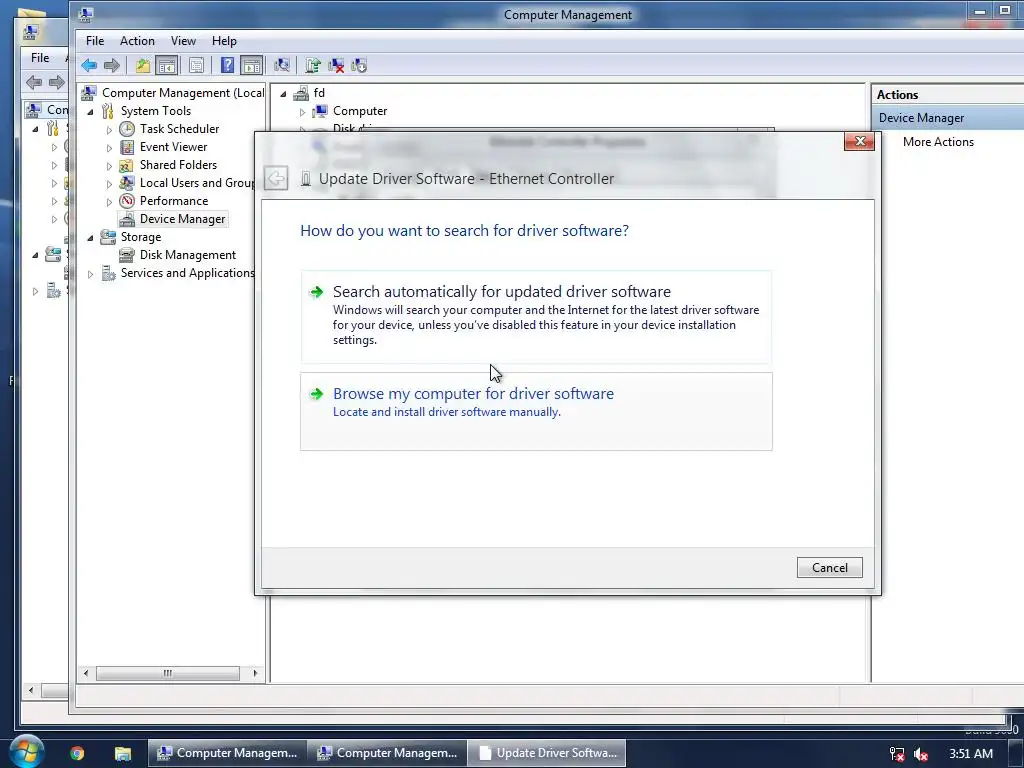Click the Up one level folder icon

(x=142, y=65)
